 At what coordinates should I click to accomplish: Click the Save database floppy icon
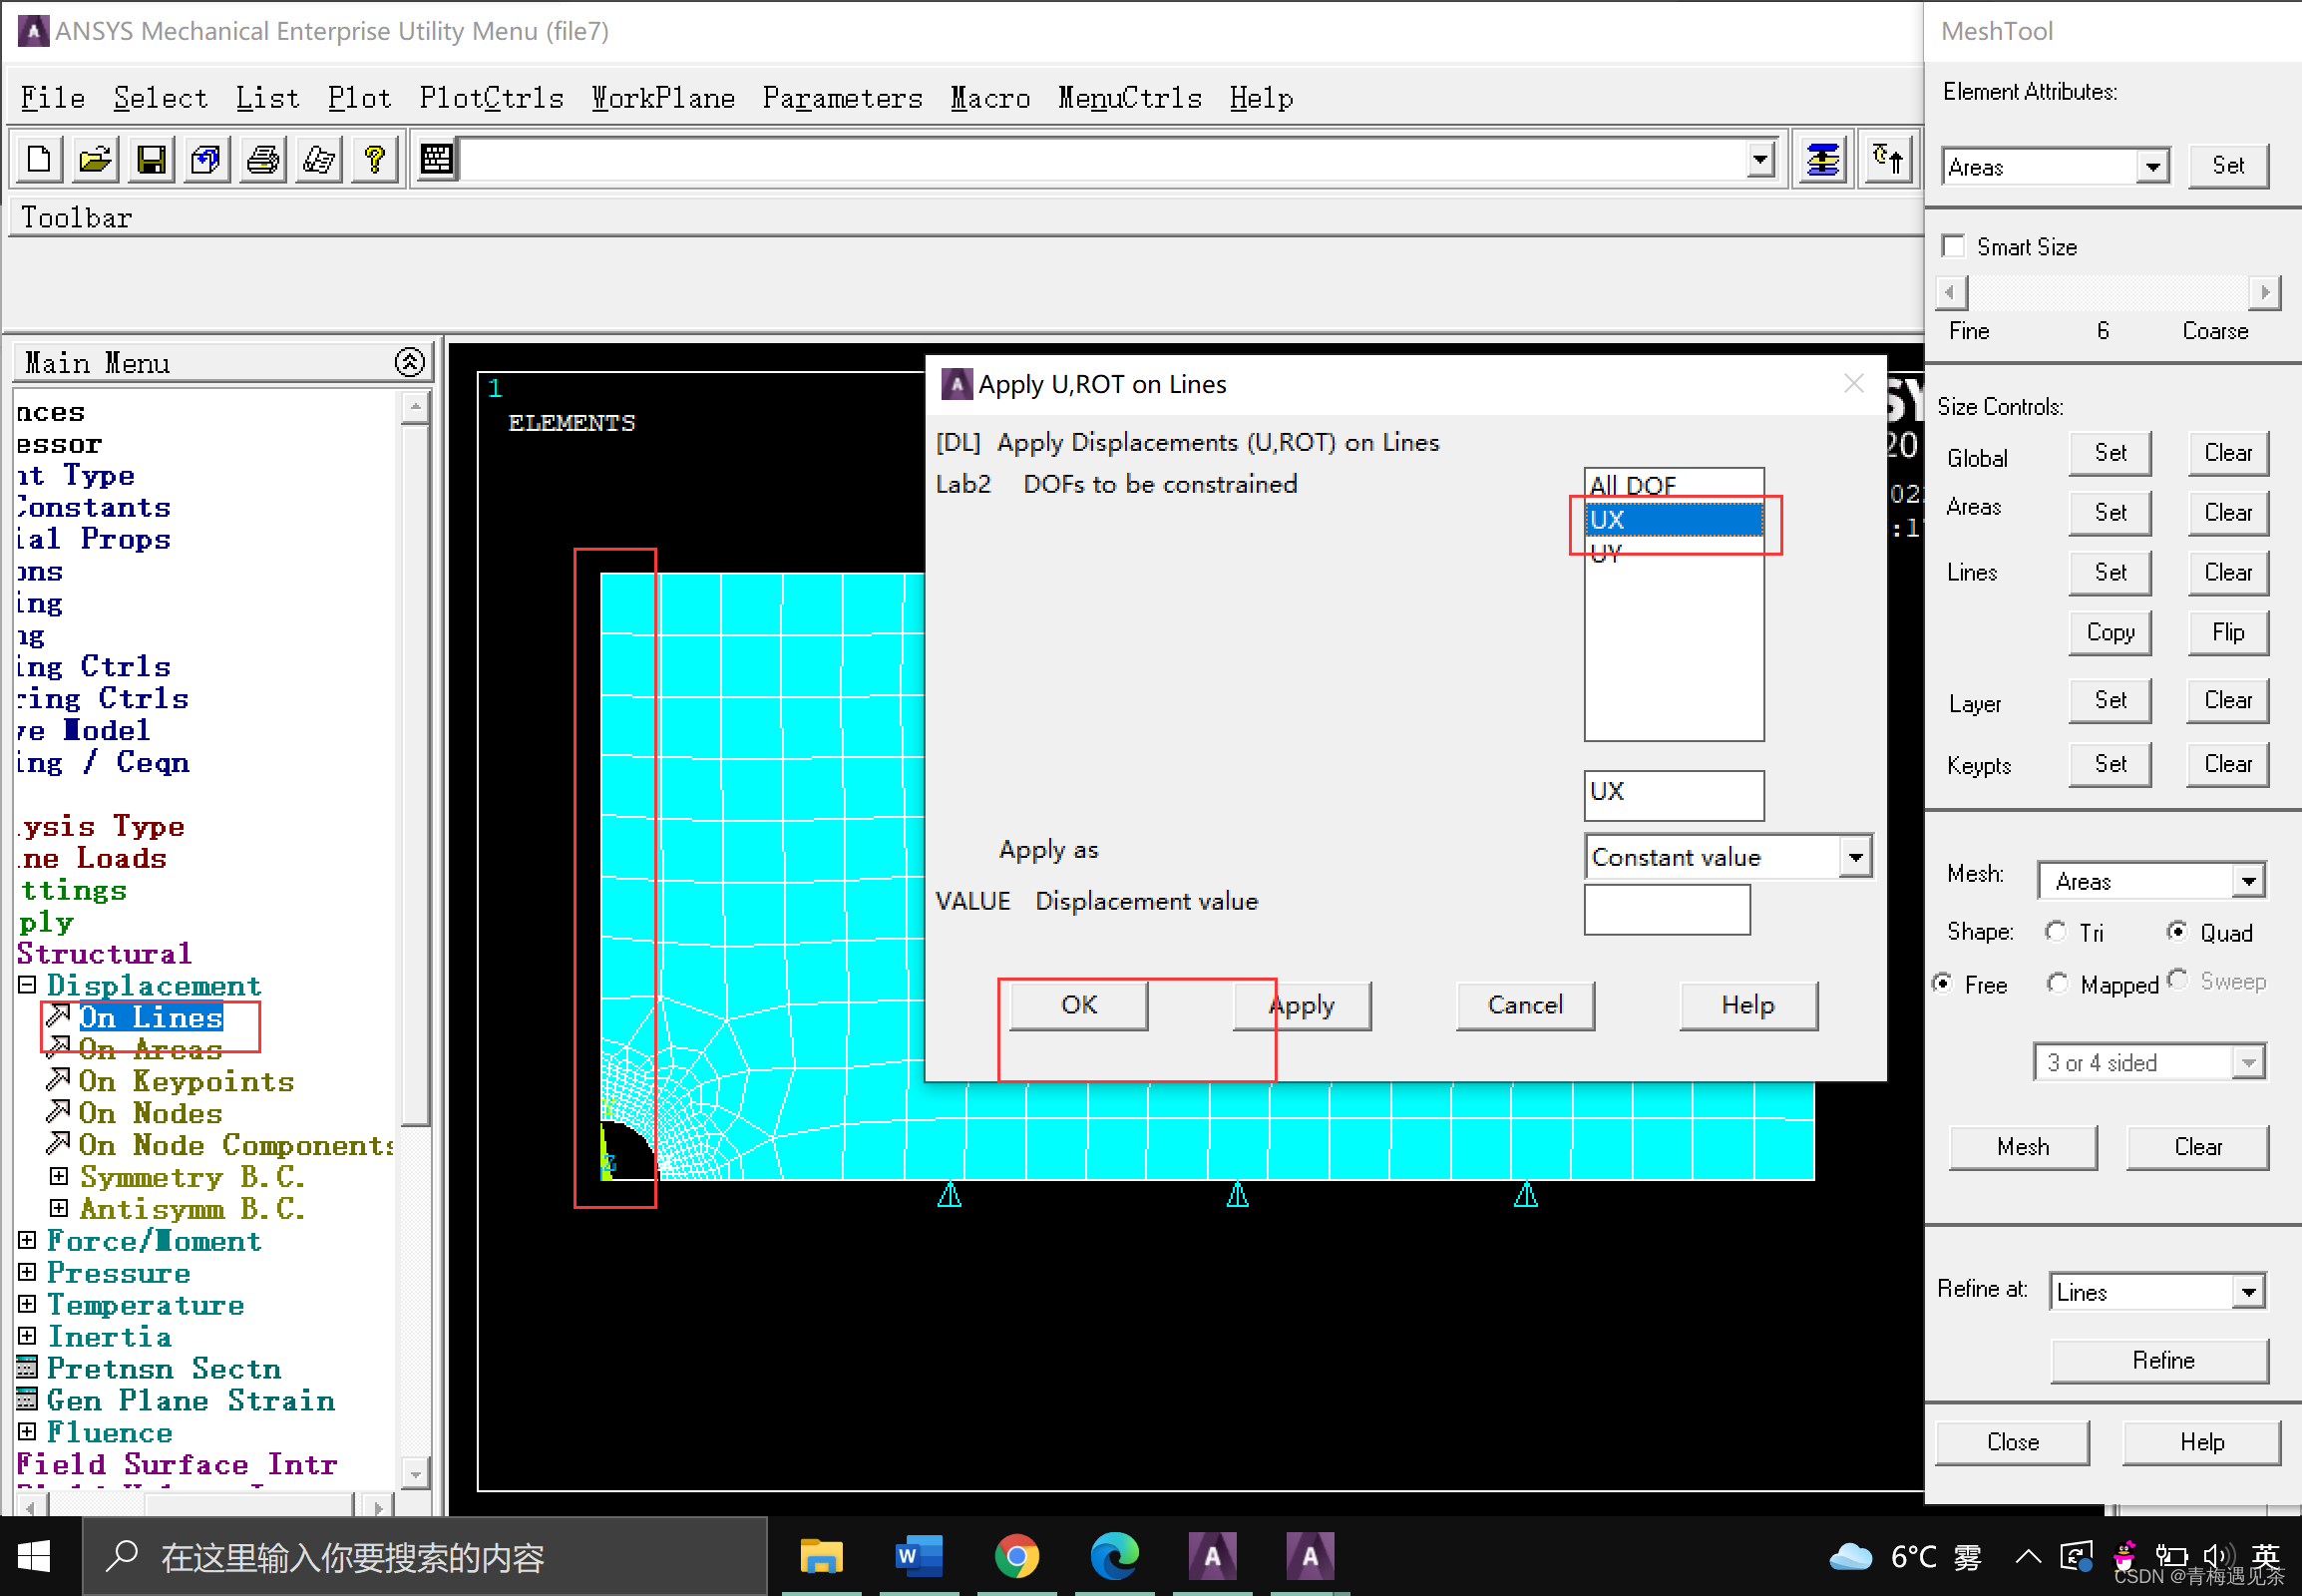[x=151, y=159]
